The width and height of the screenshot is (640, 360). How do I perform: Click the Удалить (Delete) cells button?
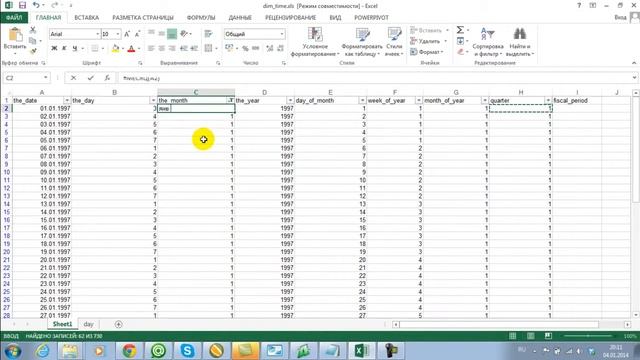[x=428, y=41]
